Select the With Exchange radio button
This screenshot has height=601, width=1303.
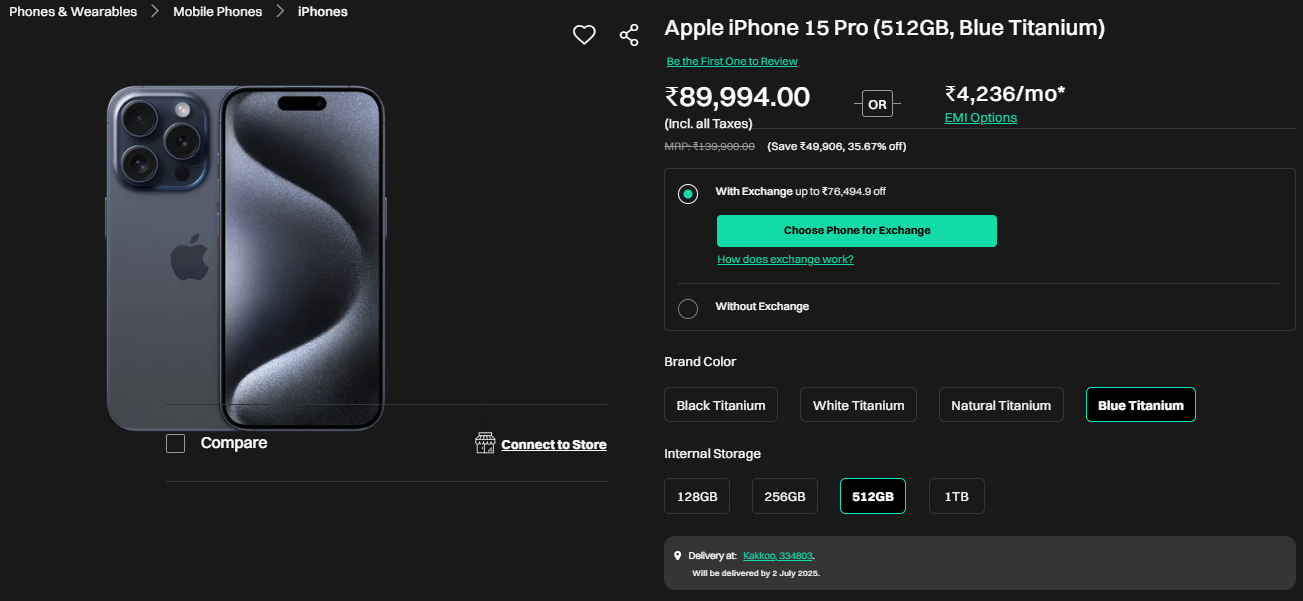pos(688,194)
